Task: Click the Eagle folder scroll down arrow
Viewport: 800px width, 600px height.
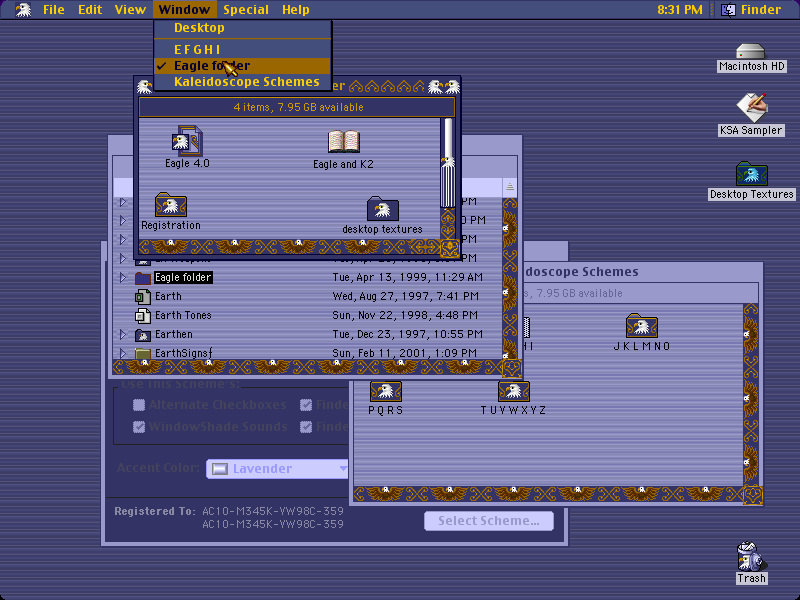Action: coord(447,232)
